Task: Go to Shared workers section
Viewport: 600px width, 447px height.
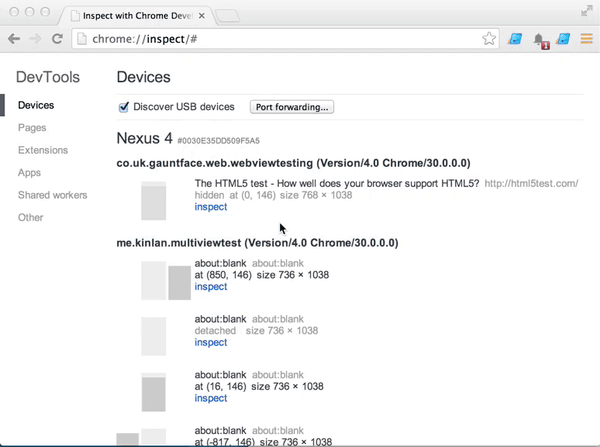Action: tap(53, 195)
